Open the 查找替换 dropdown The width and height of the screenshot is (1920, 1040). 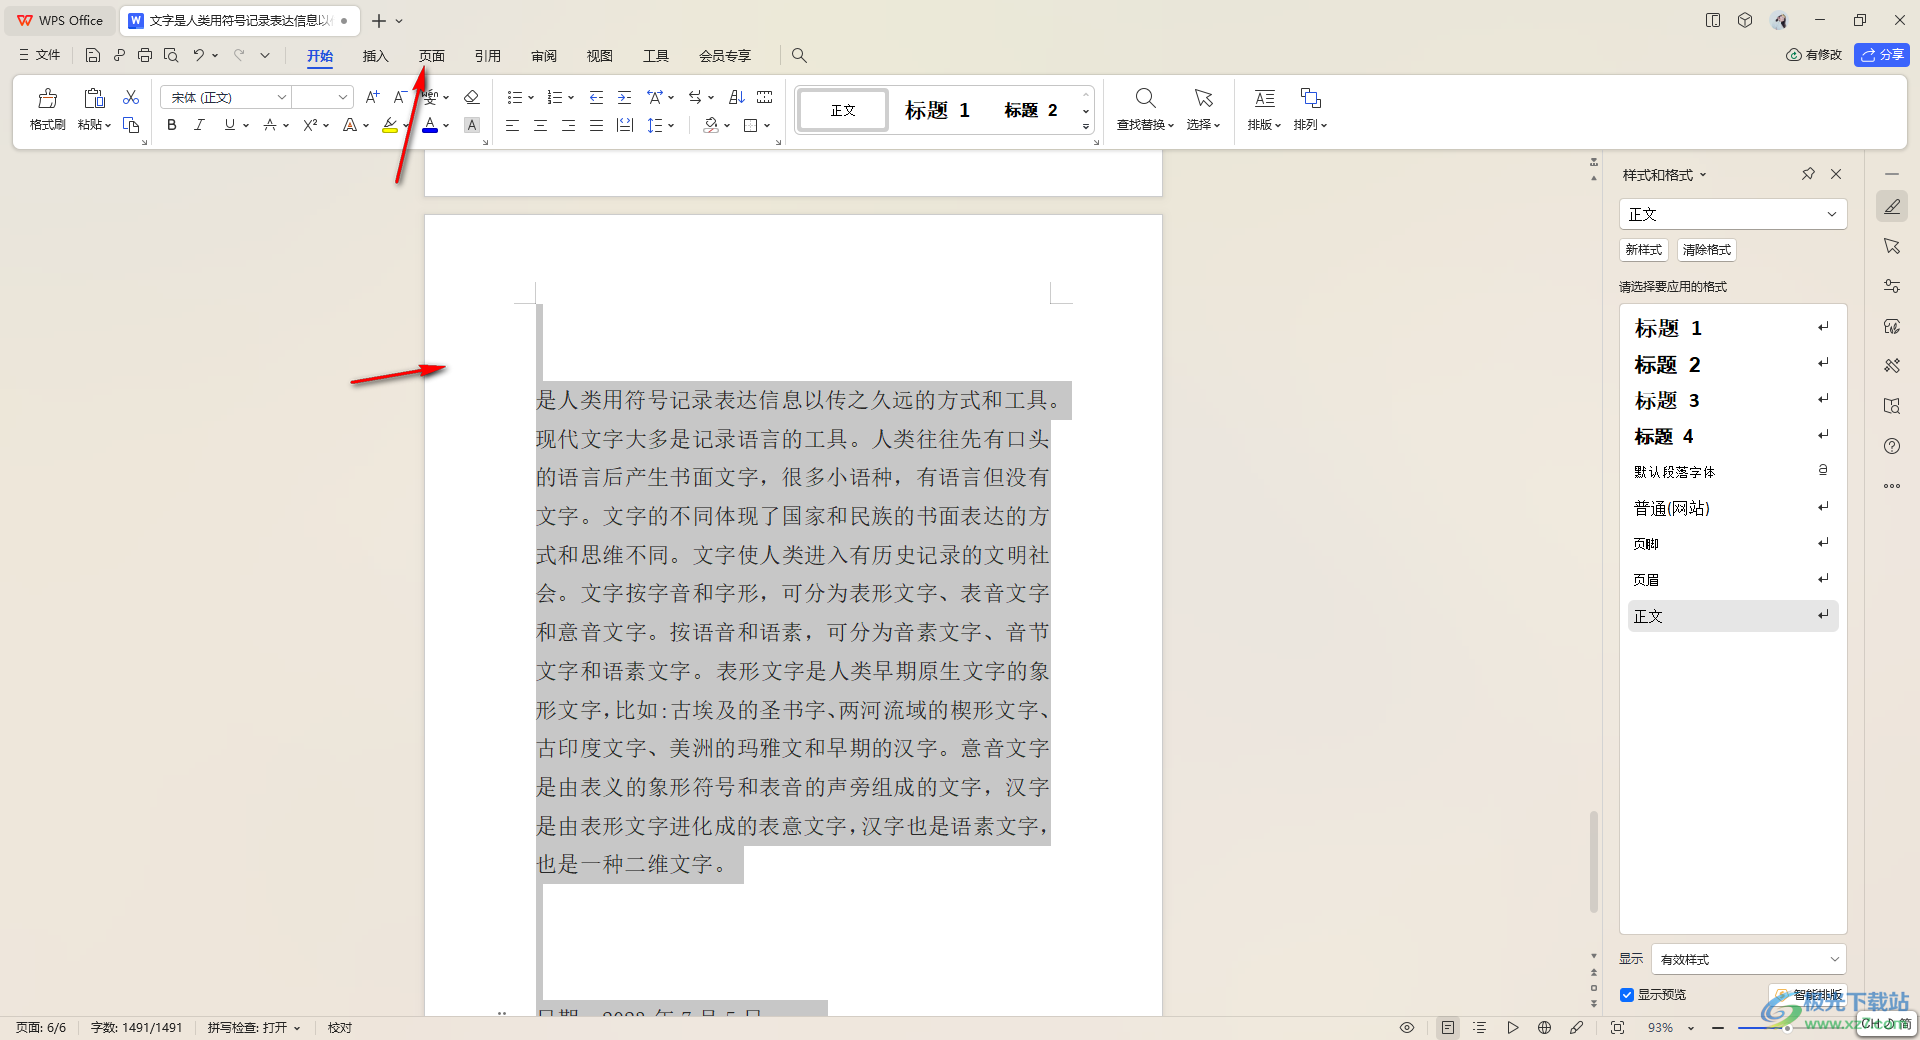(x=1146, y=125)
